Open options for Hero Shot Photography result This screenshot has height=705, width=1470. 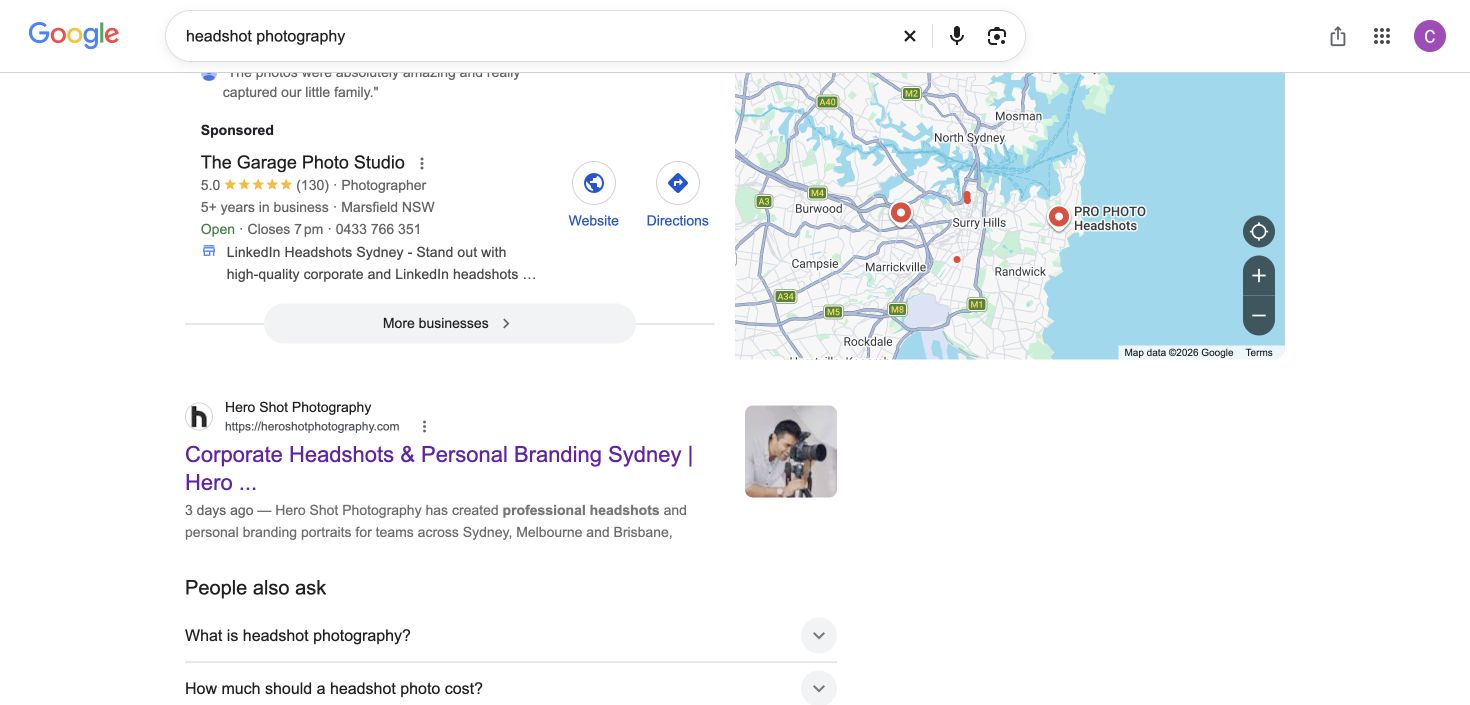point(424,427)
